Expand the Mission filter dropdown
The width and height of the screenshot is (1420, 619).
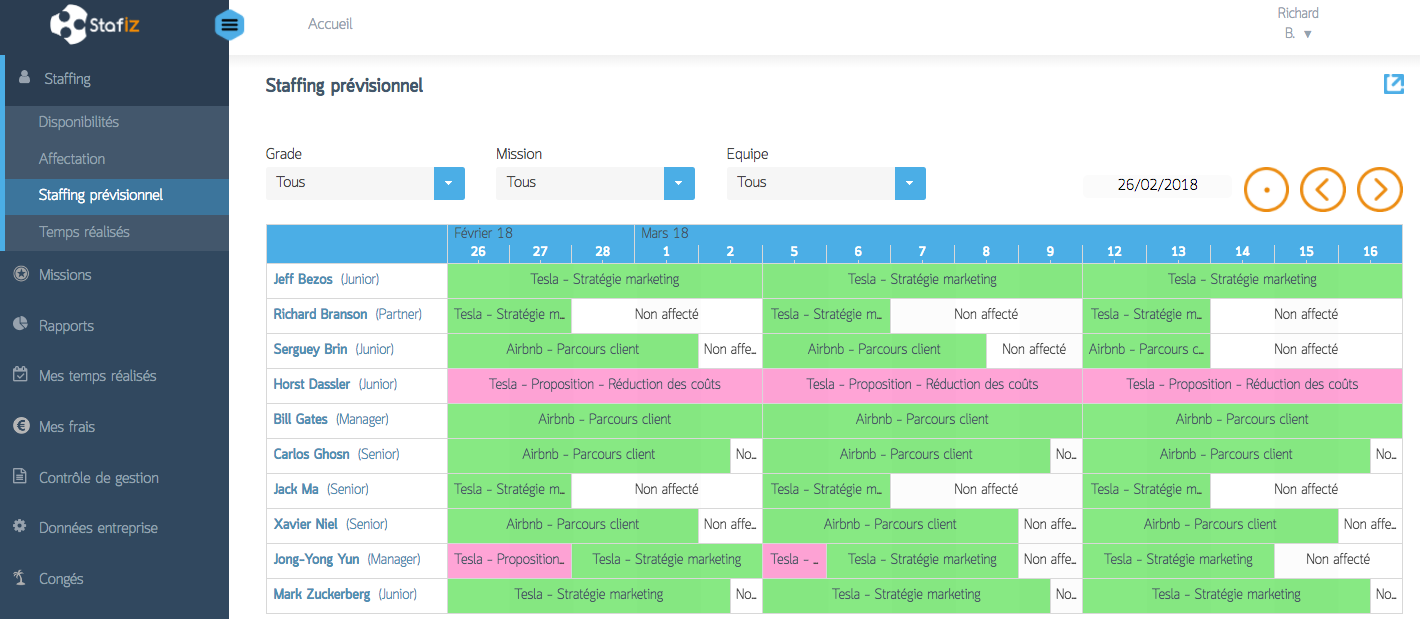click(680, 183)
